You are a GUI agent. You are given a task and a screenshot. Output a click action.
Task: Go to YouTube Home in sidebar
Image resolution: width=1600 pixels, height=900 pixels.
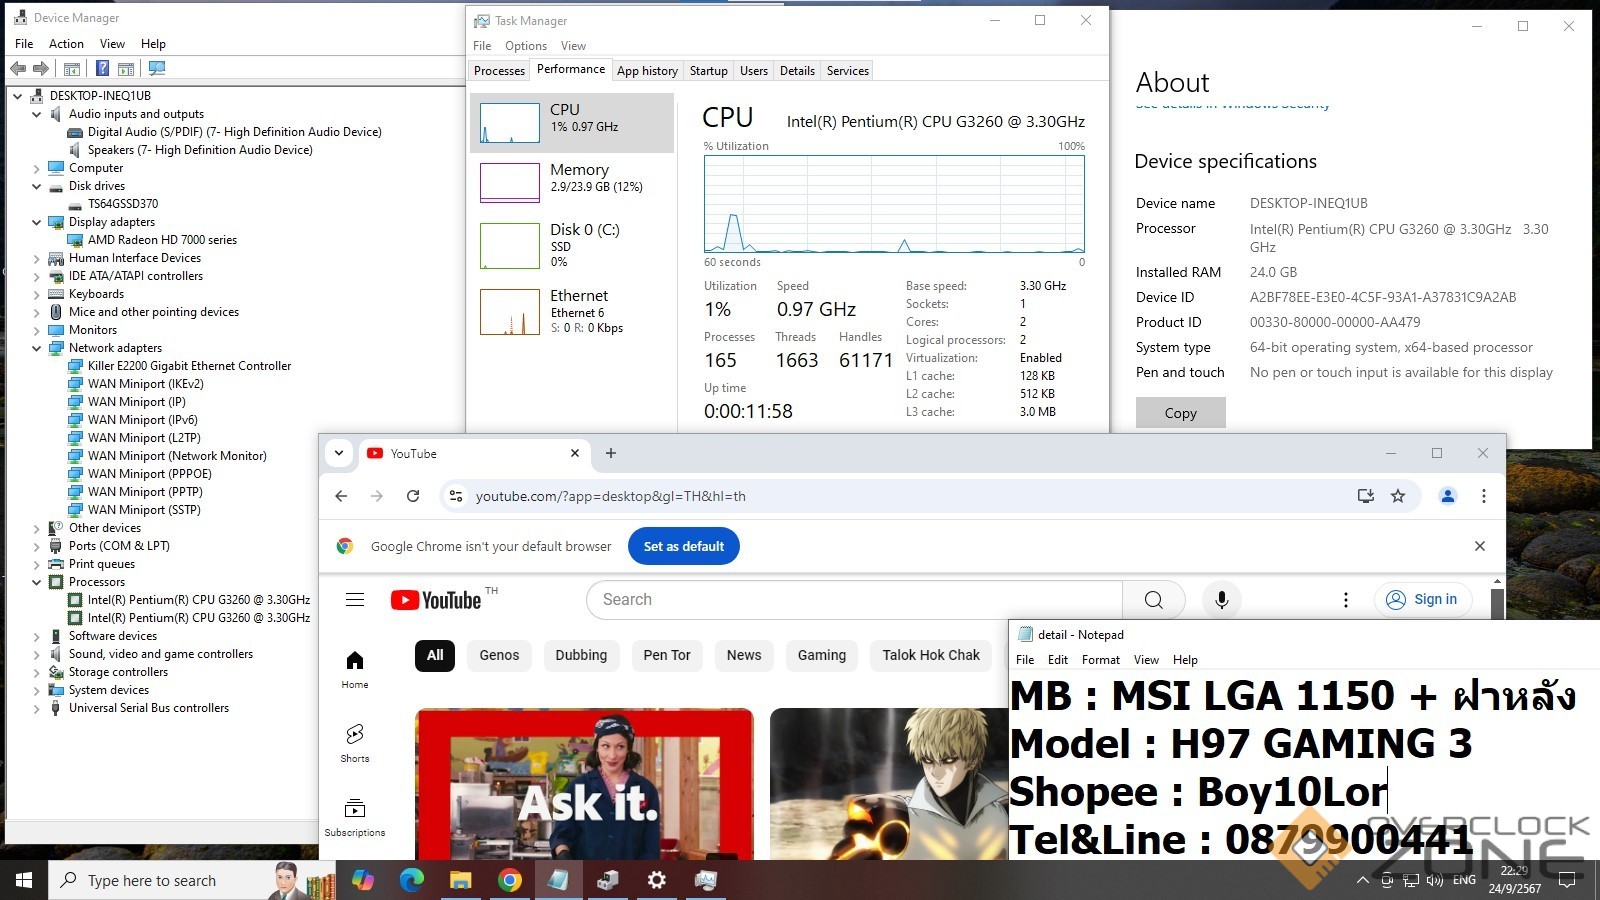point(355,670)
